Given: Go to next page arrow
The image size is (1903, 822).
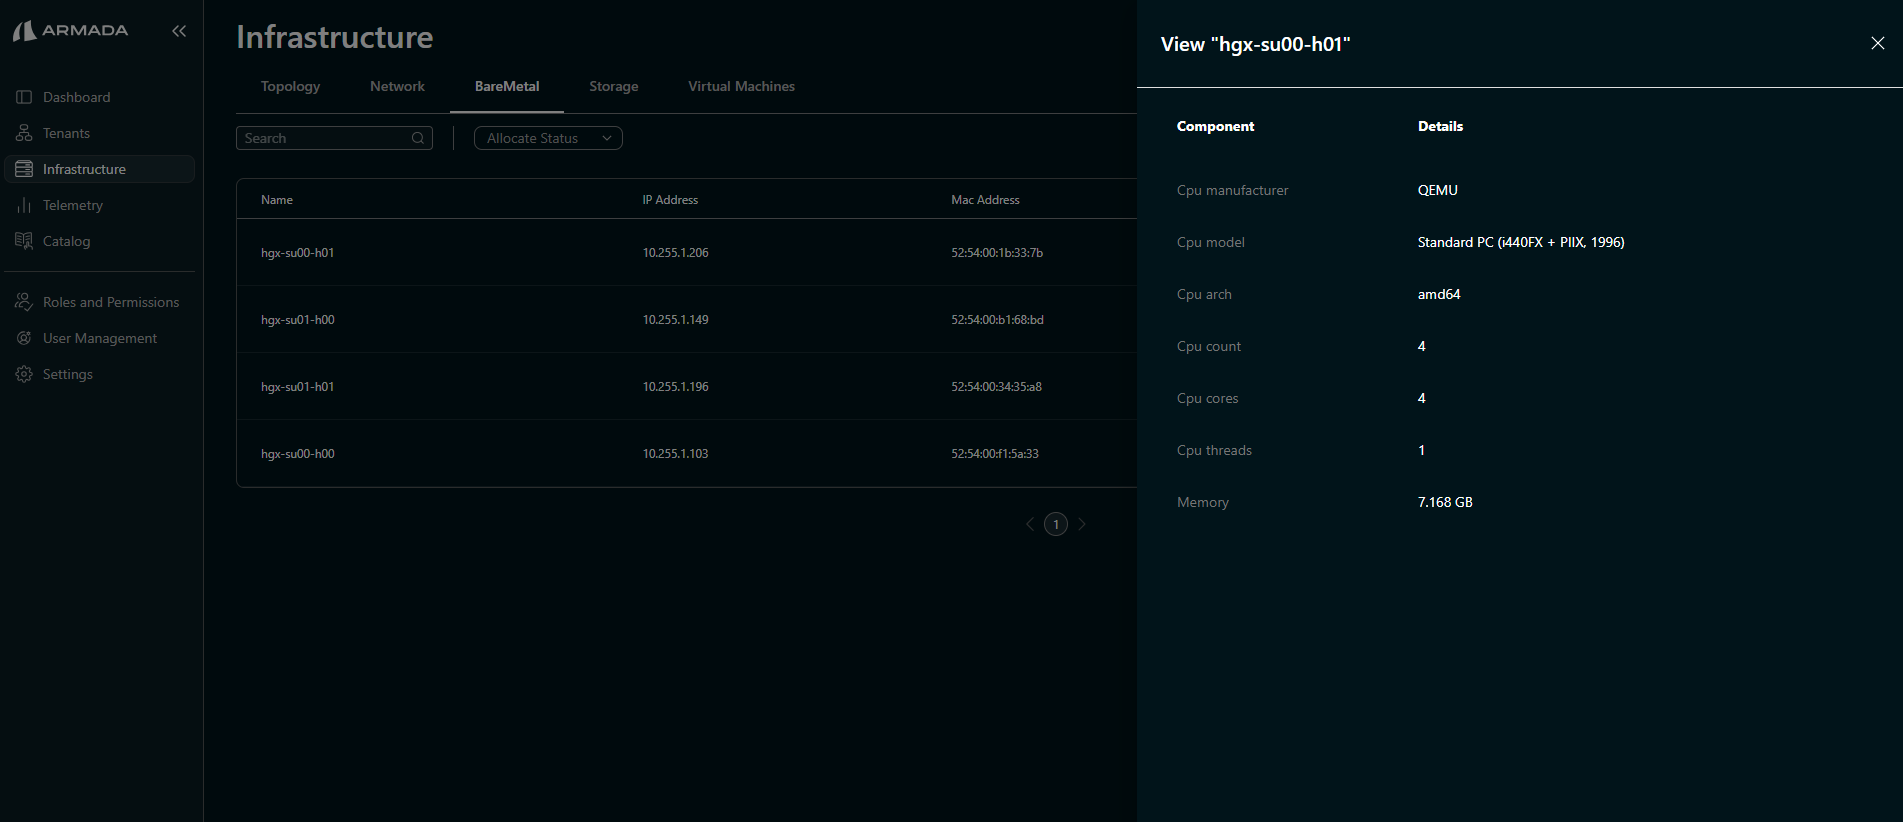Looking at the screenshot, I should point(1082,524).
